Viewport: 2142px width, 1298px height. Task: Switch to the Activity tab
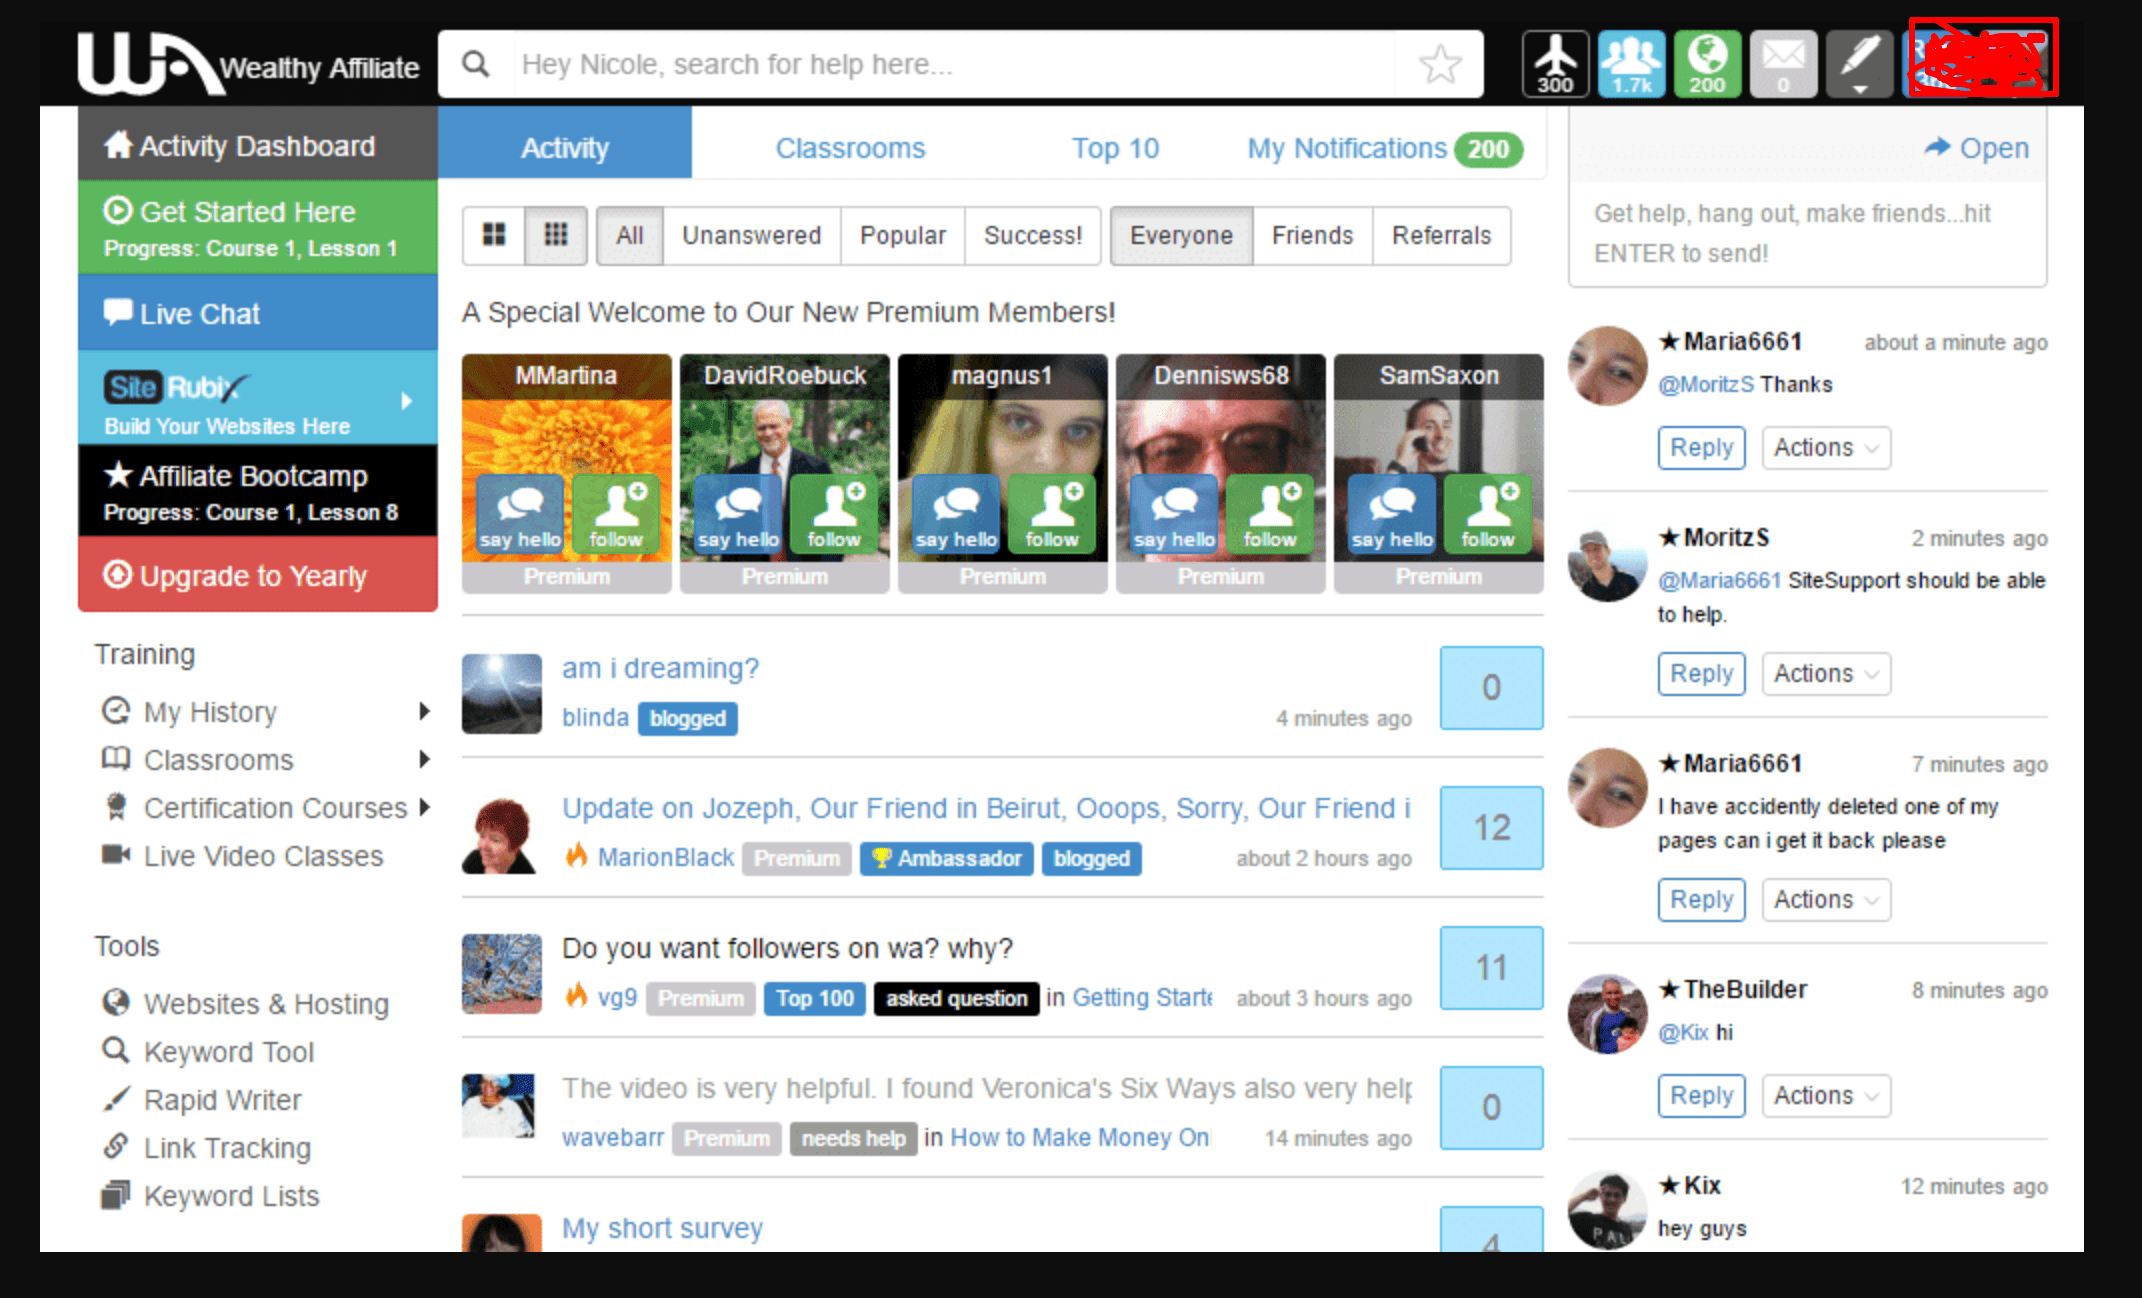[x=565, y=148]
